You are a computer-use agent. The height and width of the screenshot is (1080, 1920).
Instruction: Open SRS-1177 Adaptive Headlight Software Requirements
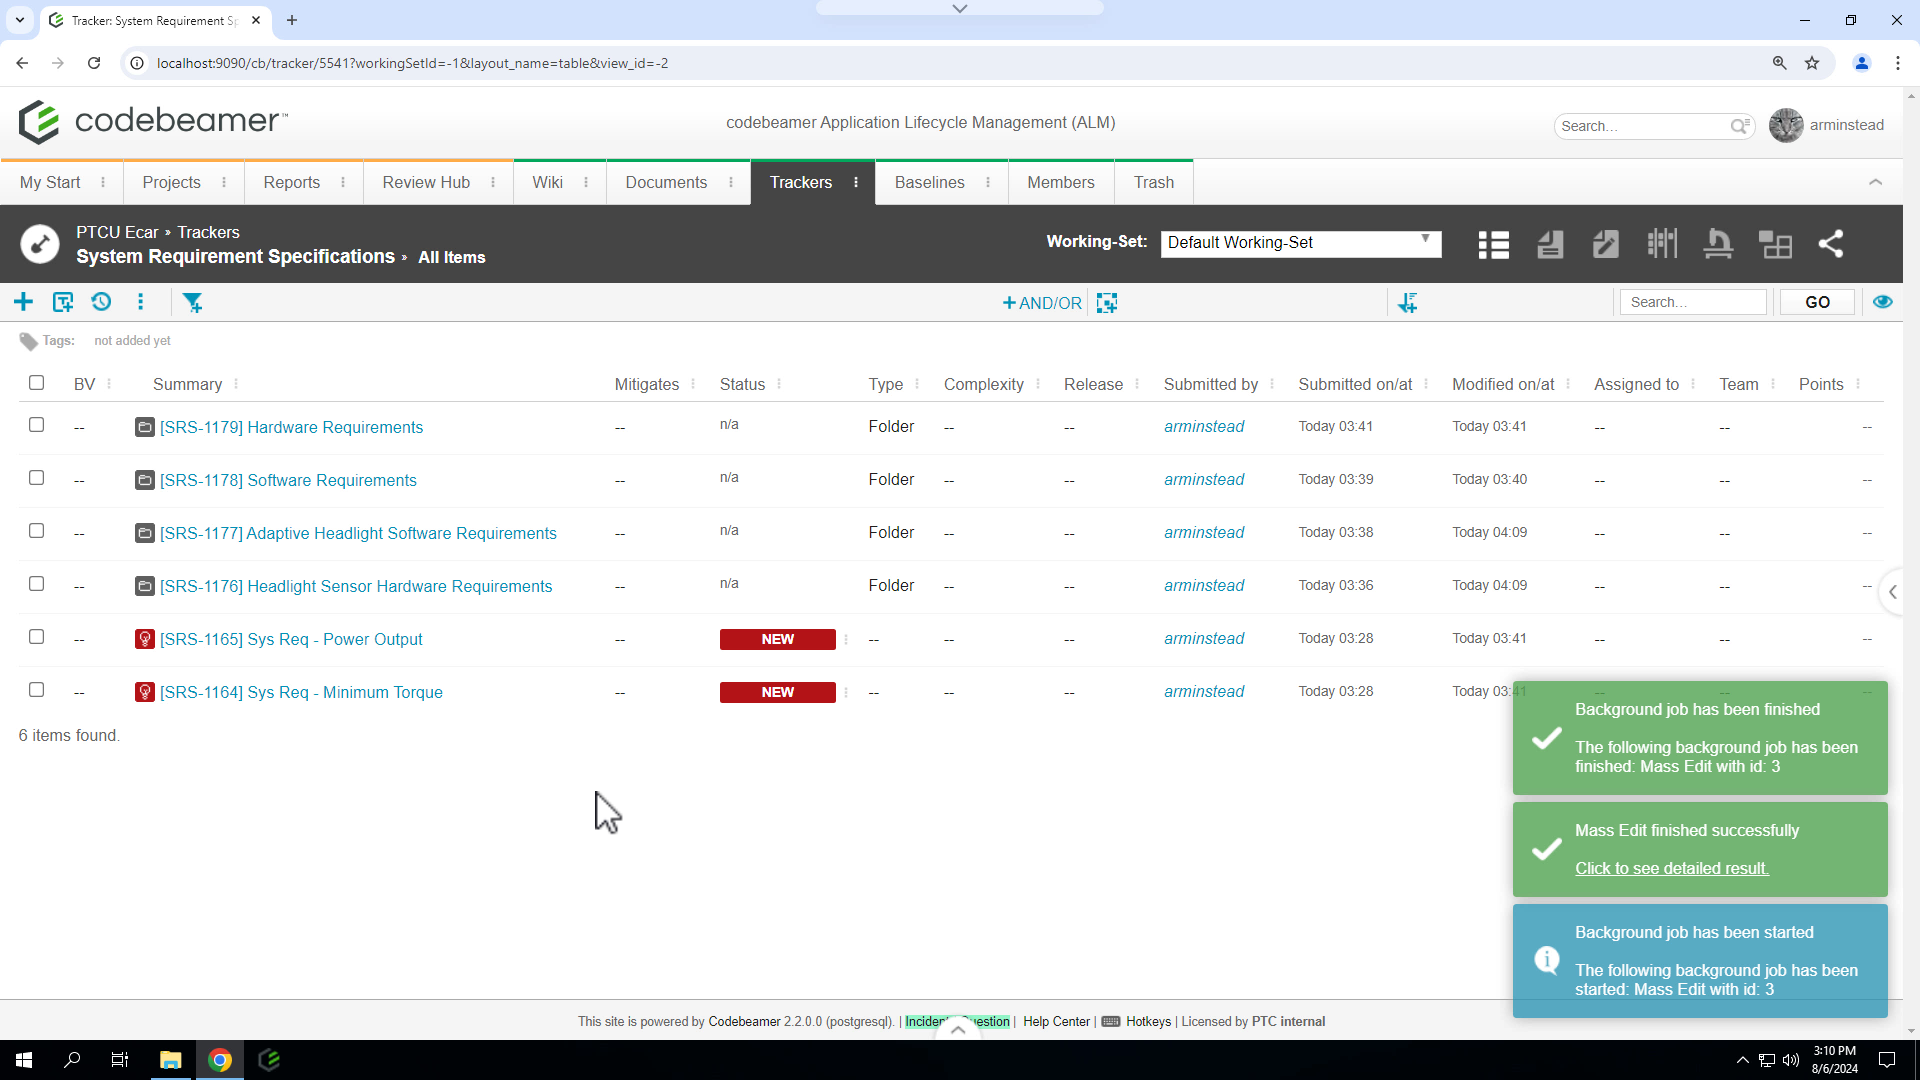coord(358,534)
